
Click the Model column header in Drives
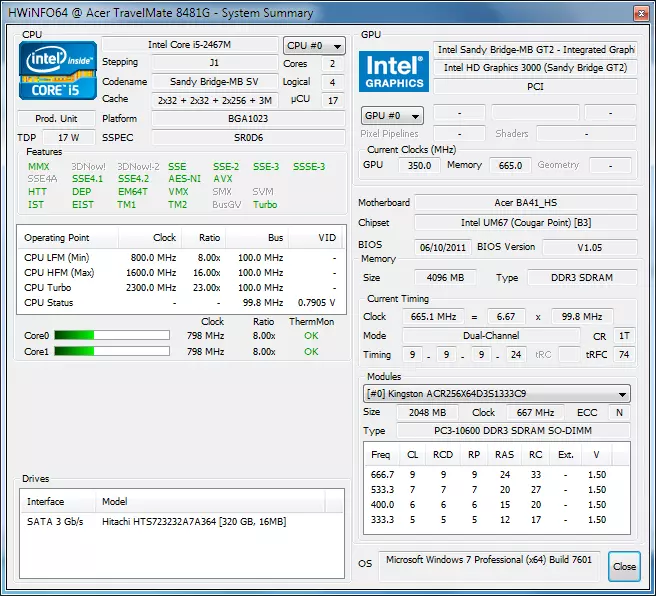210,501
